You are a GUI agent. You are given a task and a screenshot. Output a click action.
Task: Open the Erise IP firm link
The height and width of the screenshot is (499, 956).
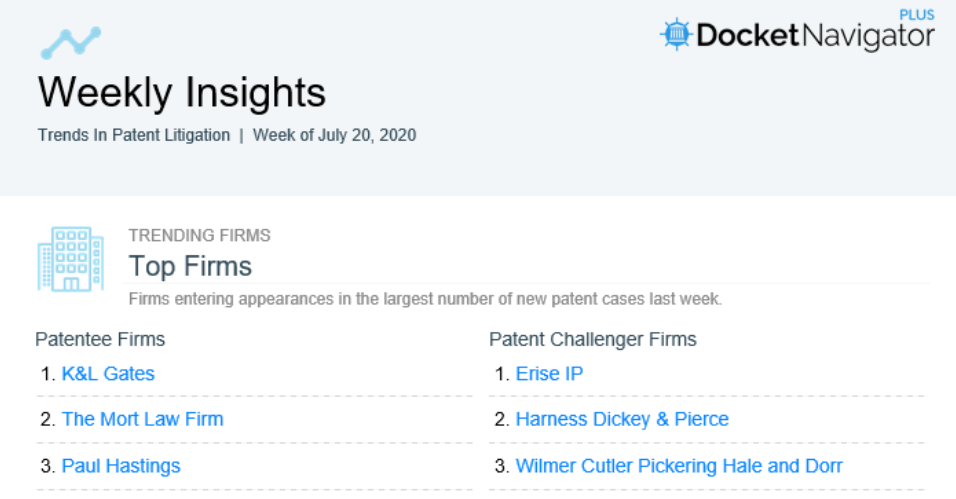click(x=549, y=373)
